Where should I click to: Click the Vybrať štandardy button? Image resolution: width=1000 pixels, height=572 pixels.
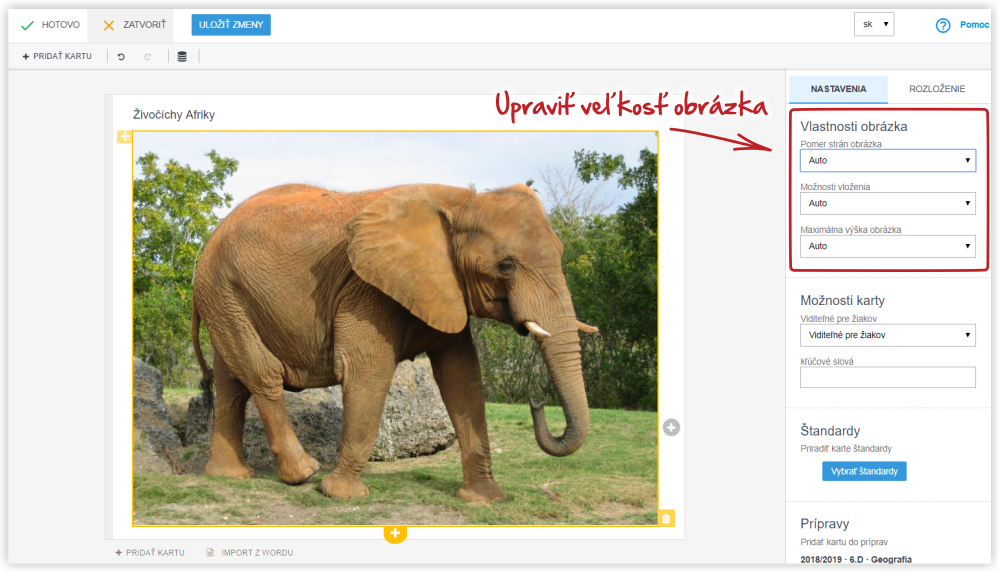coord(864,471)
